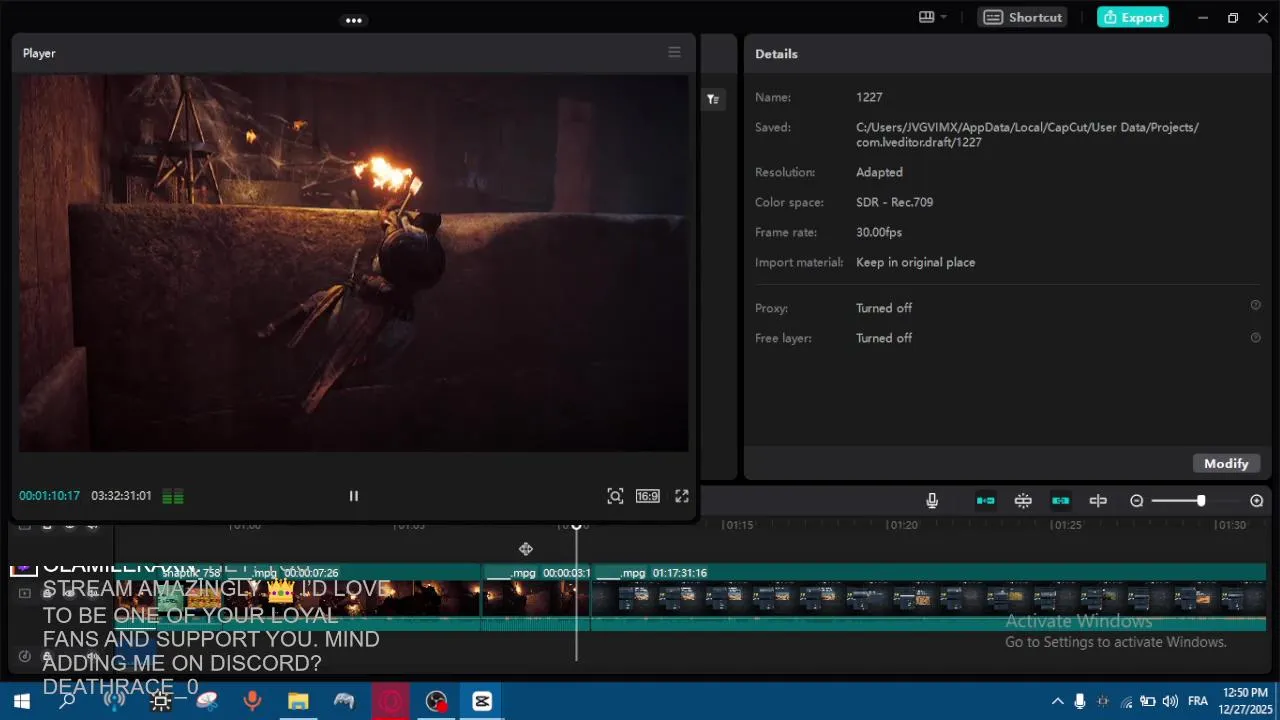This screenshot has height=720, width=1280.
Task: Toggle main track magnet
Action: [x=986, y=501]
